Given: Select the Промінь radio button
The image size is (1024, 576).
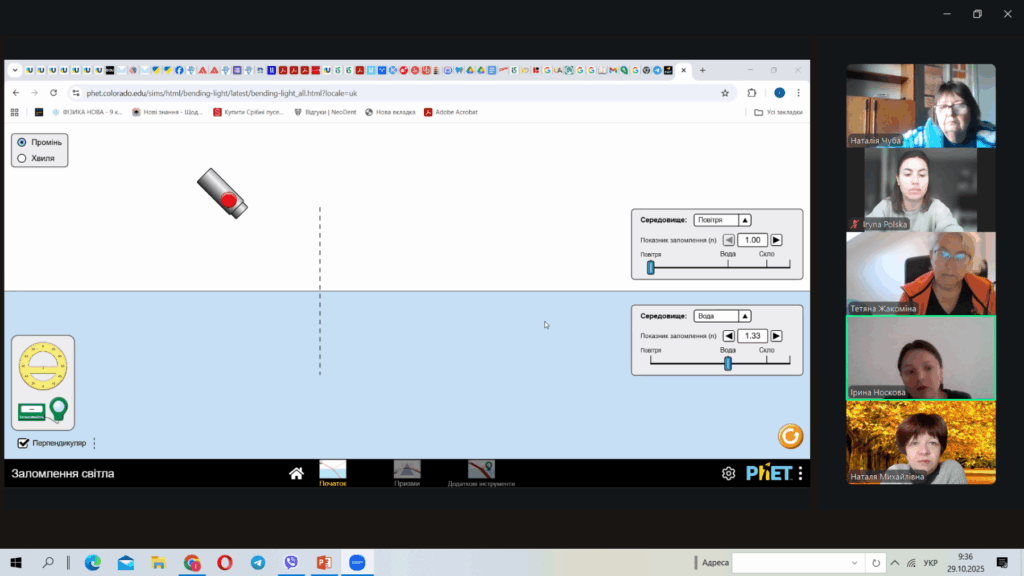Looking at the screenshot, I should (x=22, y=142).
